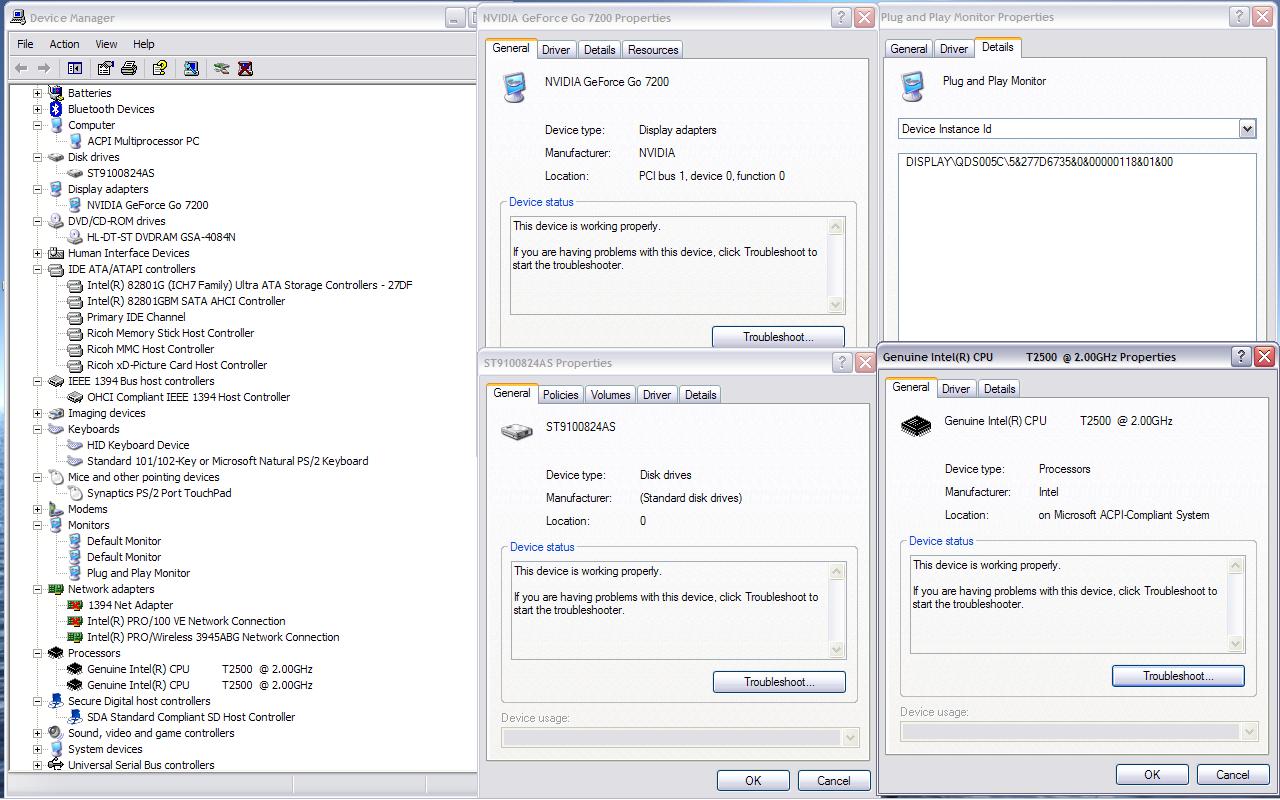Open the Help toolbar icon in Device Manager
The height and width of the screenshot is (800, 1280).
click(x=159, y=68)
